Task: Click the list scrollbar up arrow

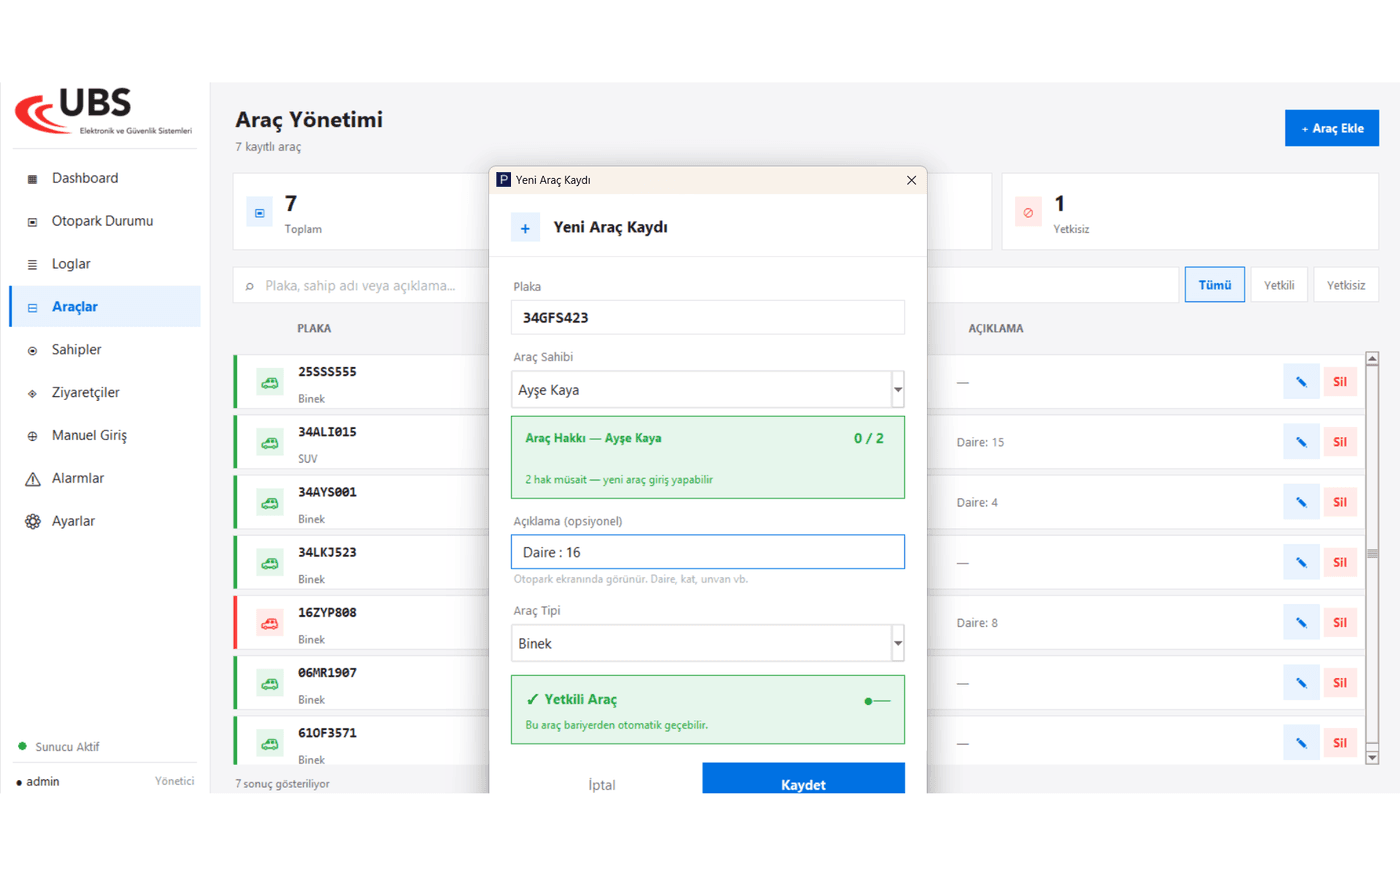Action: point(1372,358)
